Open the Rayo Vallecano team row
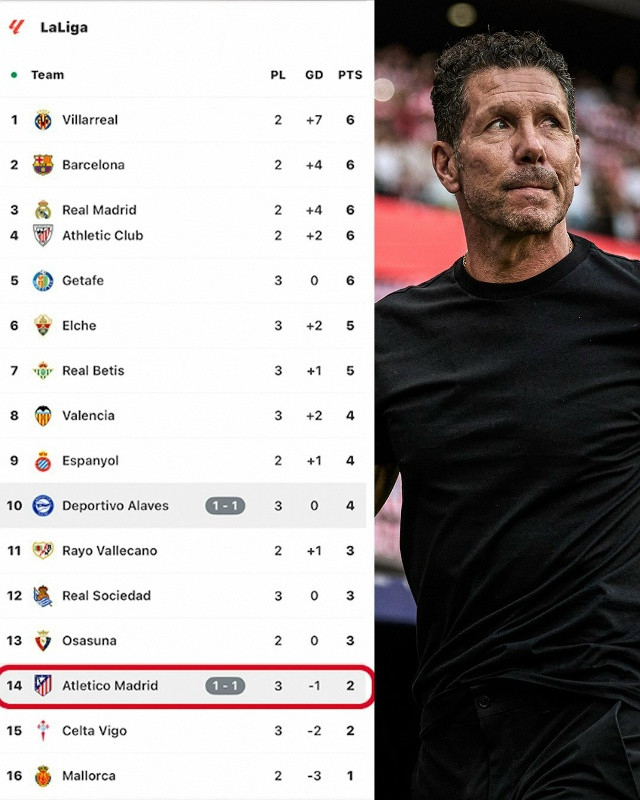The width and height of the screenshot is (640, 800). click(x=183, y=551)
